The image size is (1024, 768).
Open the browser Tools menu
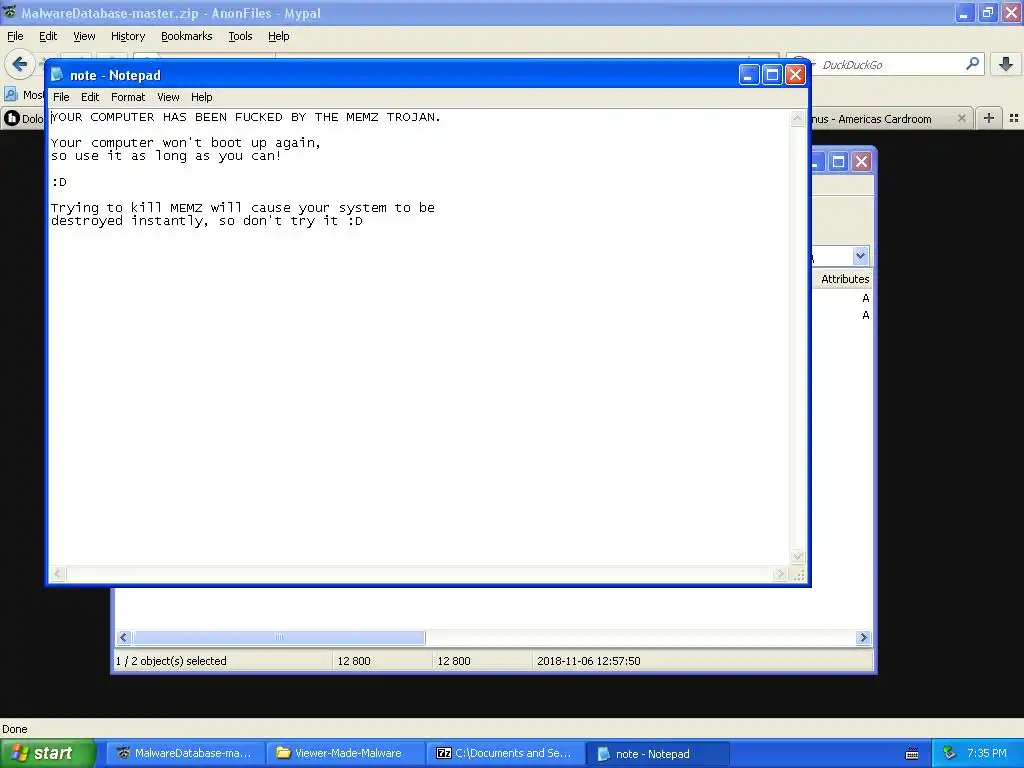[x=240, y=36]
